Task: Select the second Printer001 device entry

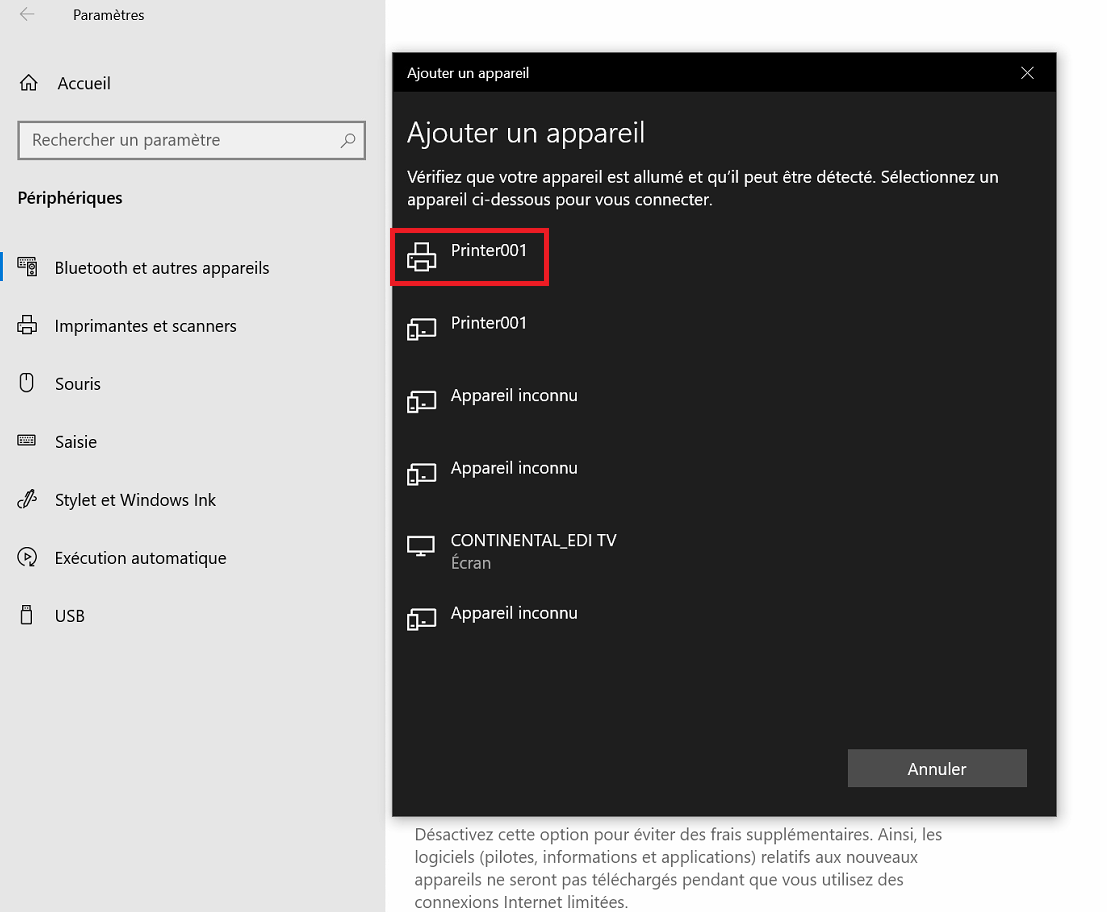Action: (724, 329)
